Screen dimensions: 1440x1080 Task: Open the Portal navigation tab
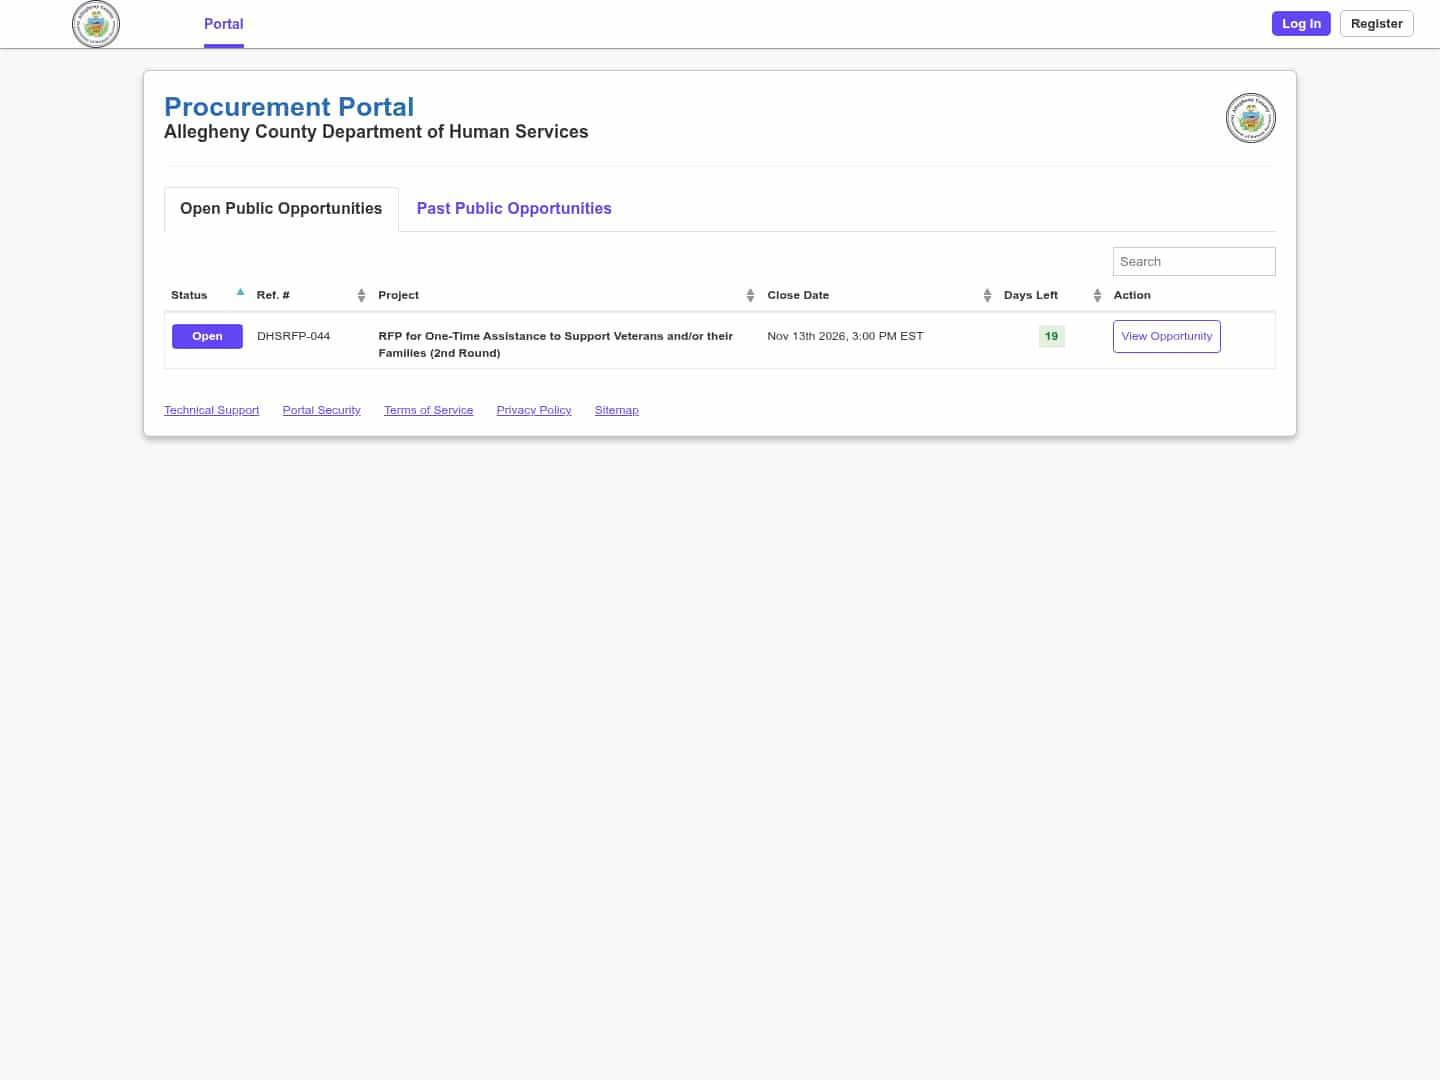coord(224,24)
